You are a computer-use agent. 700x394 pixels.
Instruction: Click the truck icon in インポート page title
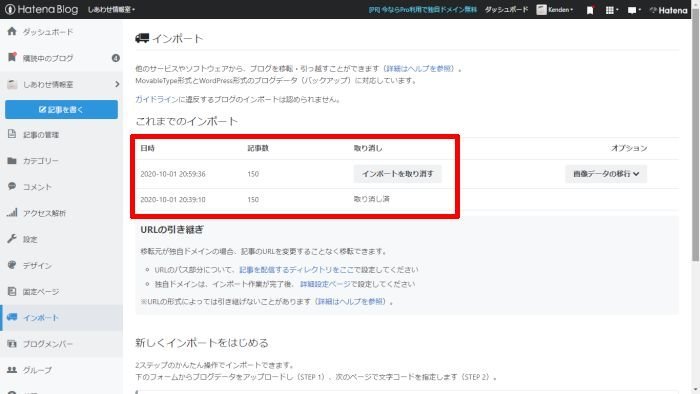coord(142,38)
